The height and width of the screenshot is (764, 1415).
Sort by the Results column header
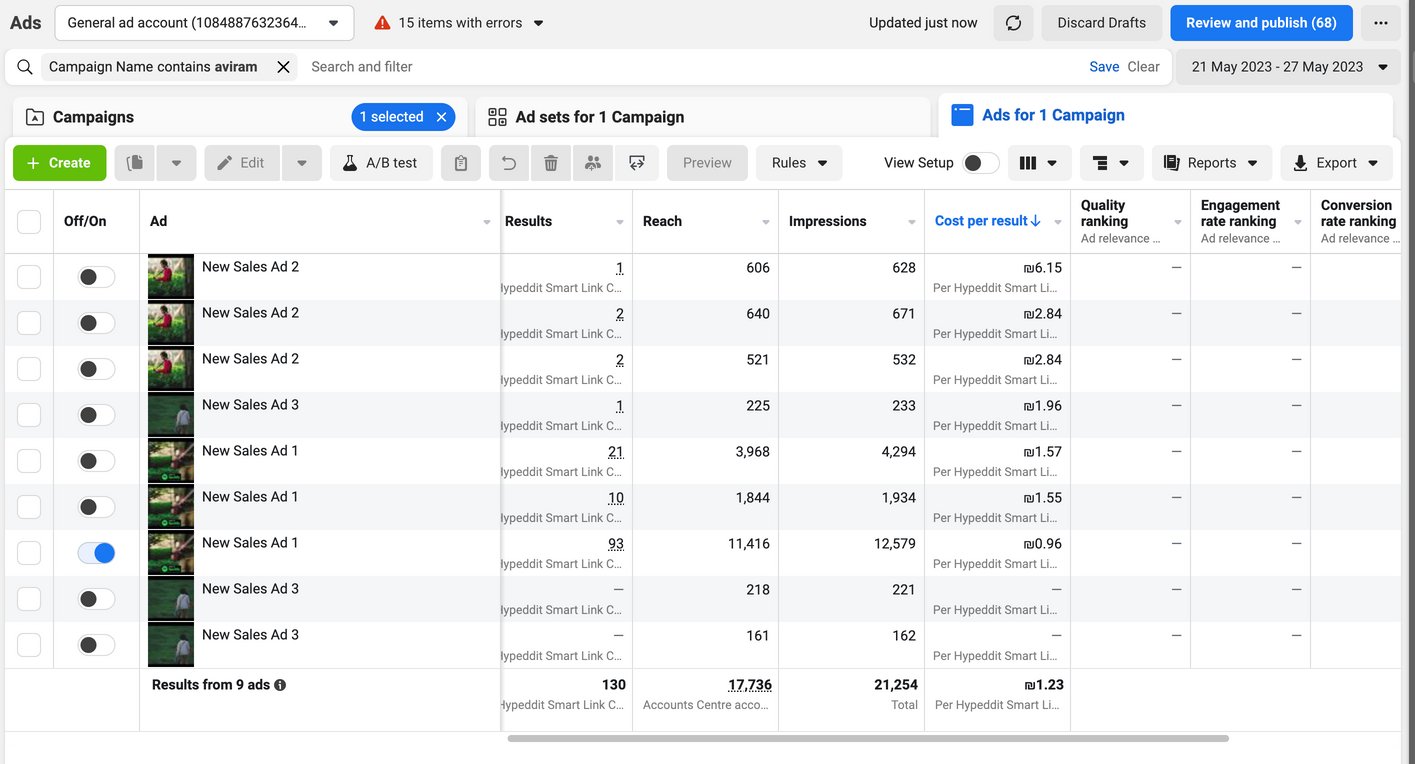coord(528,221)
